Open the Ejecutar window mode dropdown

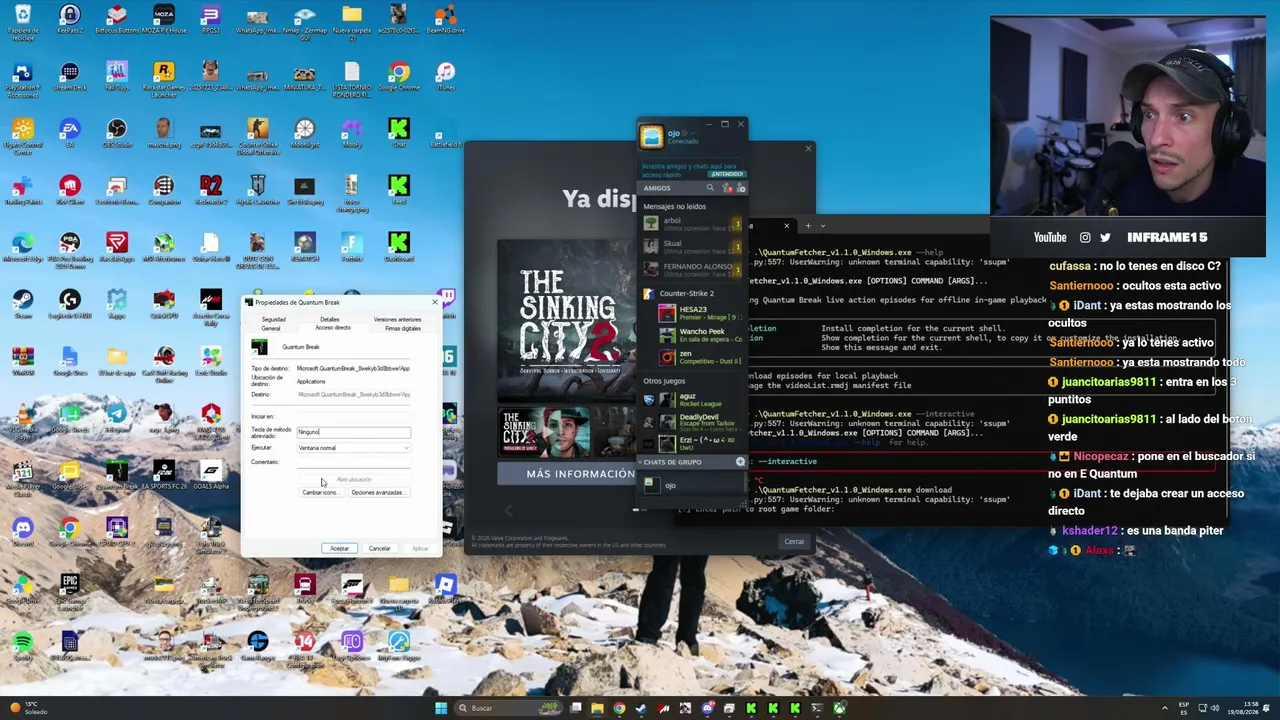(x=354, y=448)
